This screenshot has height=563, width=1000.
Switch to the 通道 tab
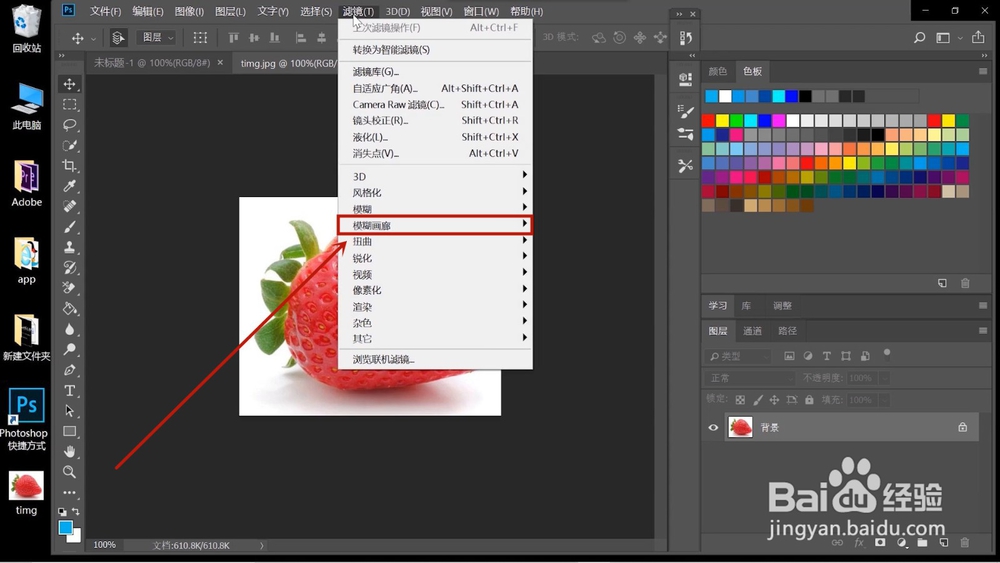pos(752,331)
